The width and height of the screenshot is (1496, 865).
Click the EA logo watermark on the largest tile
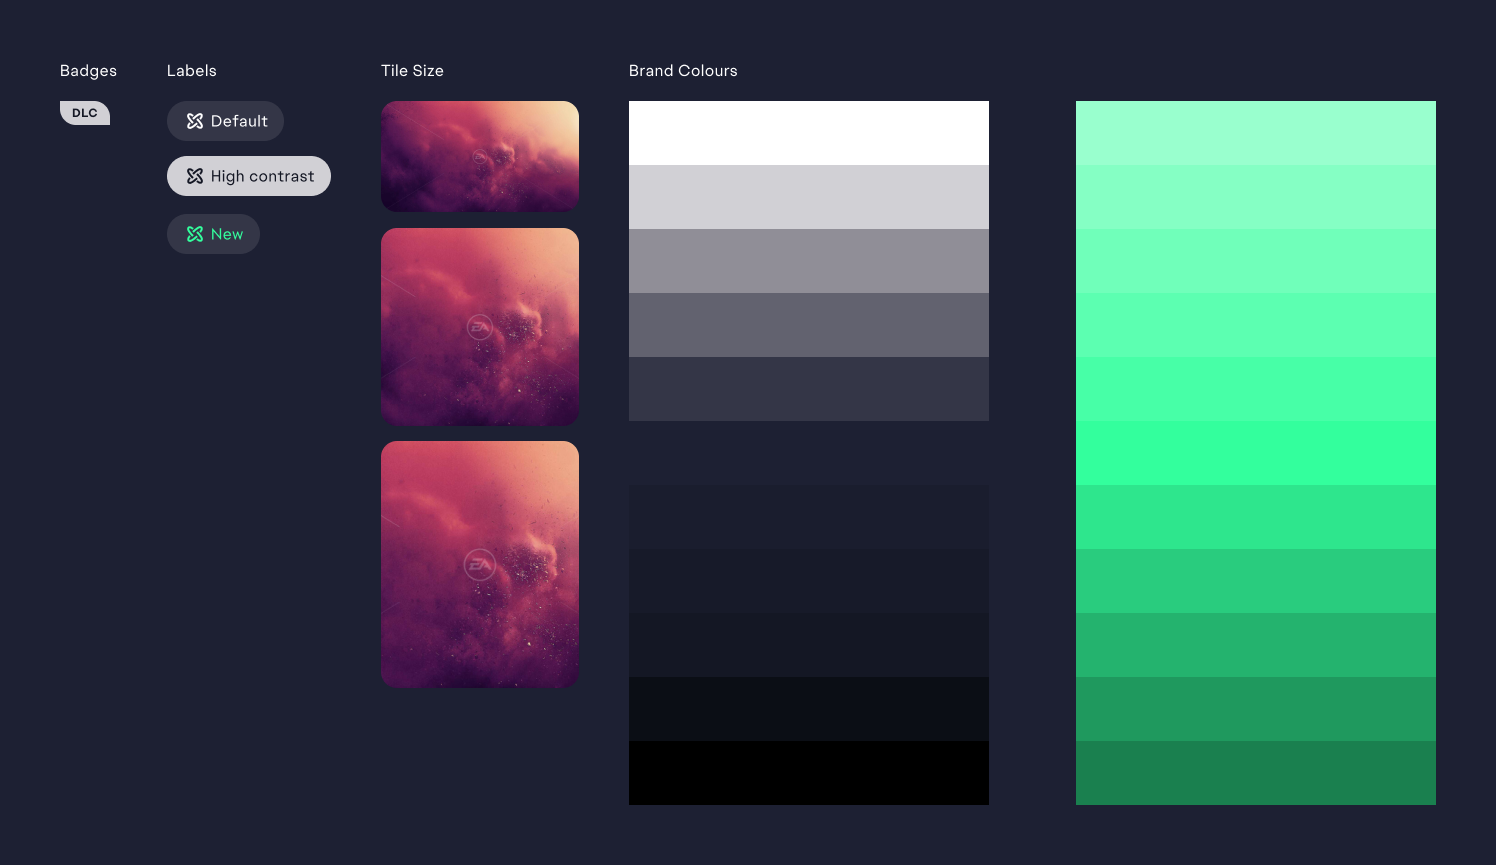click(478, 565)
